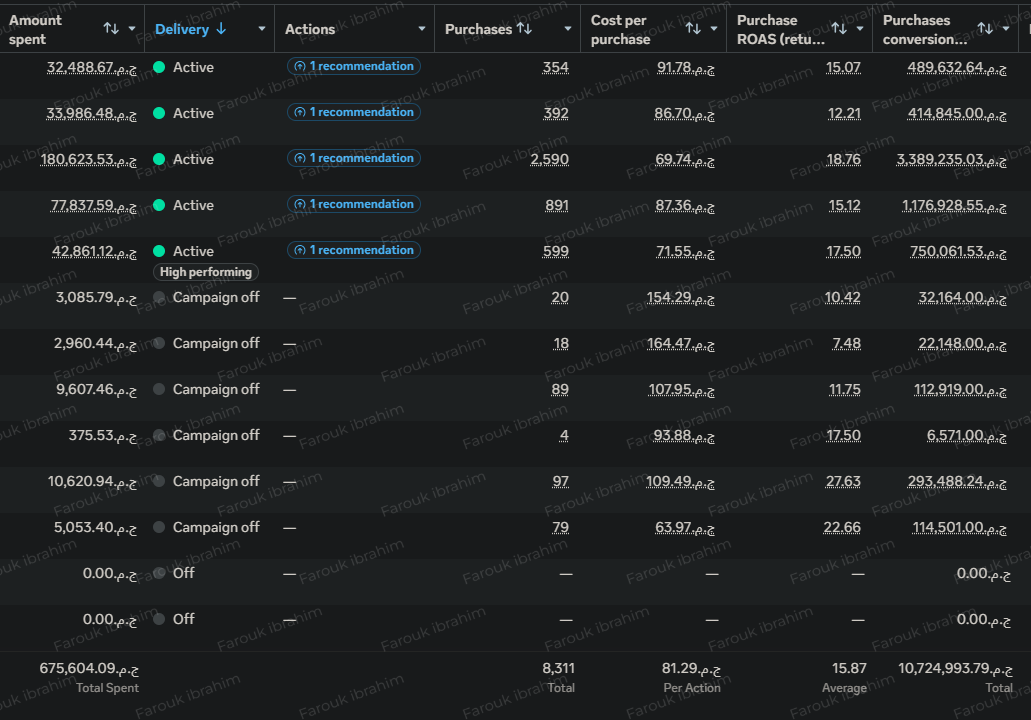Click green Active status dot, 599 purchases row

pyautogui.click(x=159, y=251)
